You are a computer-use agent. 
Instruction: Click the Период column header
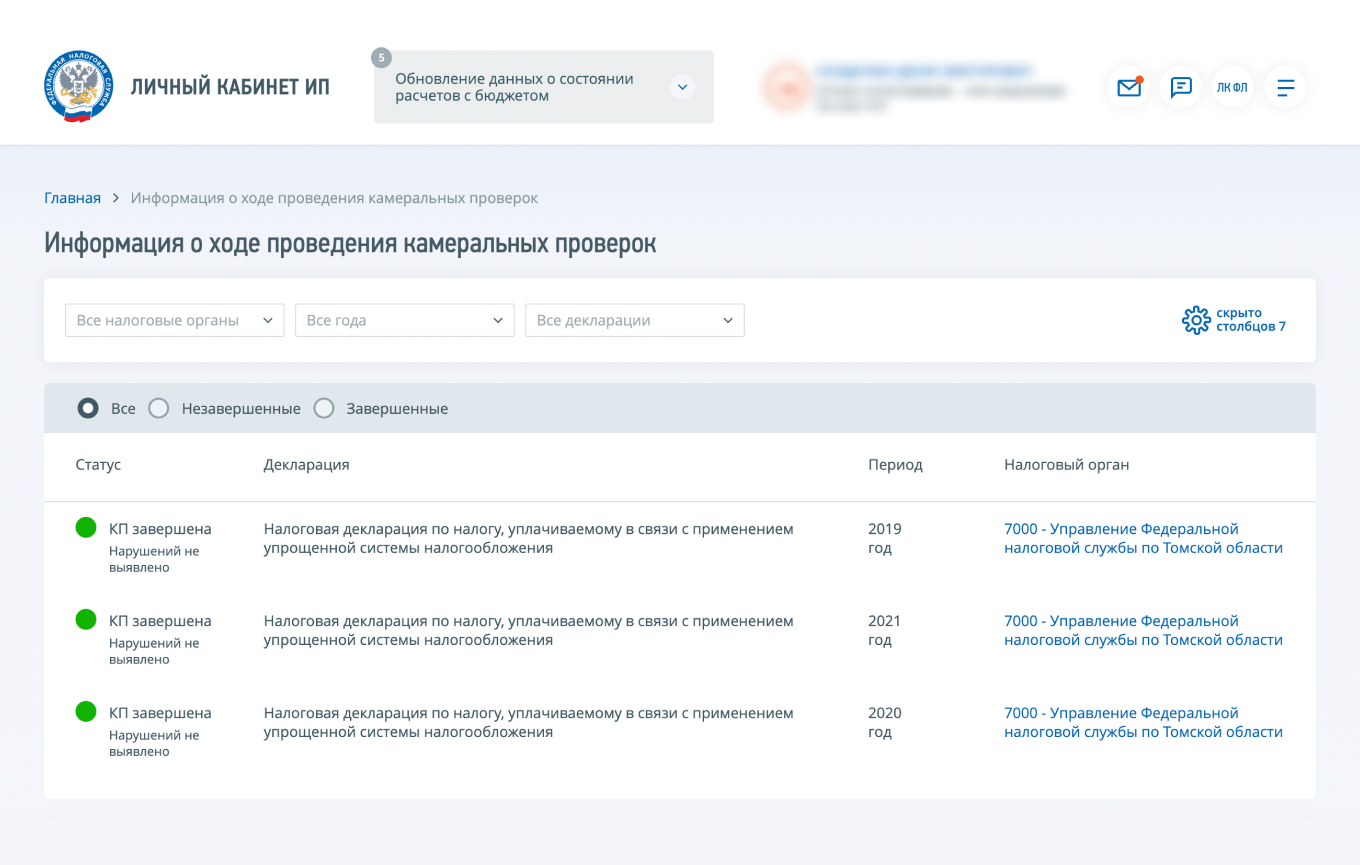coord(895,465)
